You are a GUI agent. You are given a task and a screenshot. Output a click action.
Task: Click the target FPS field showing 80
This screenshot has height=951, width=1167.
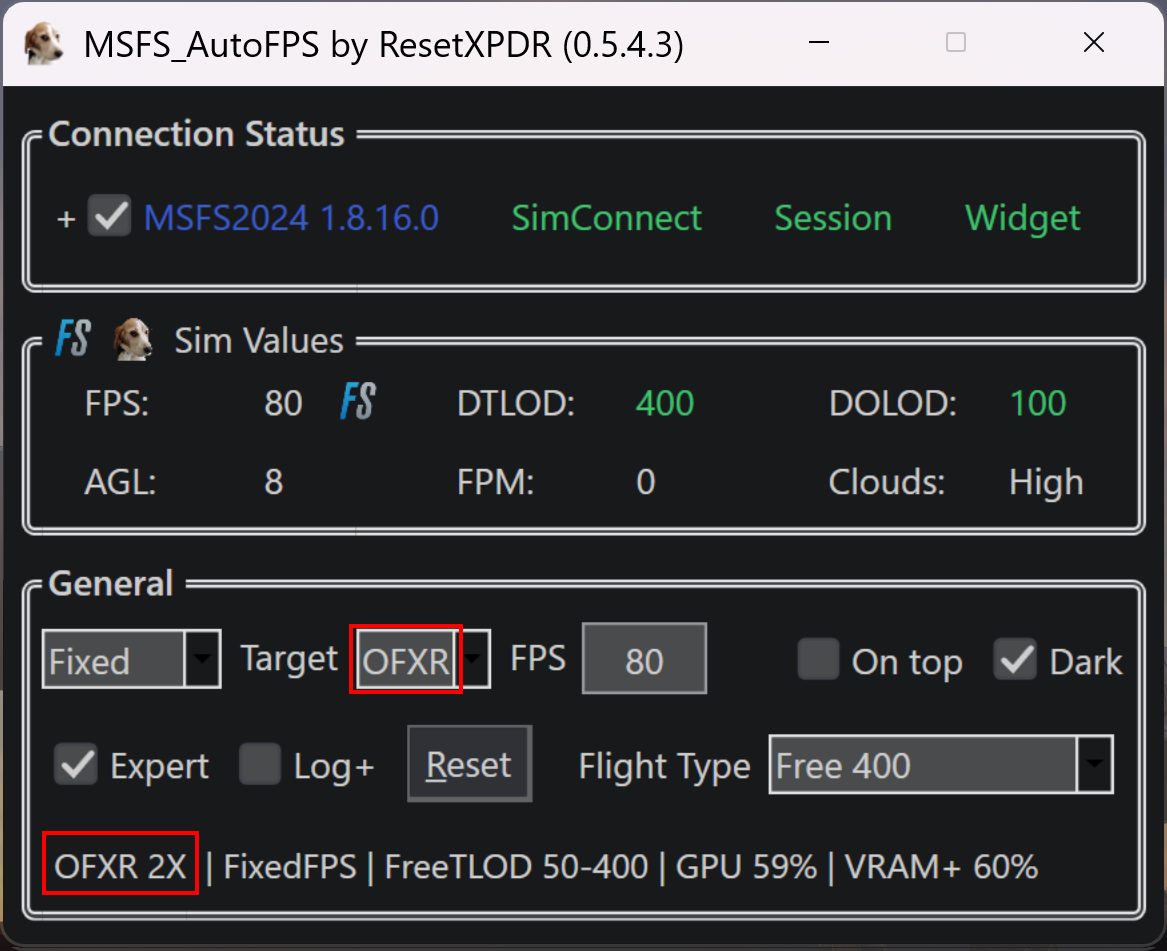(645, 659)
